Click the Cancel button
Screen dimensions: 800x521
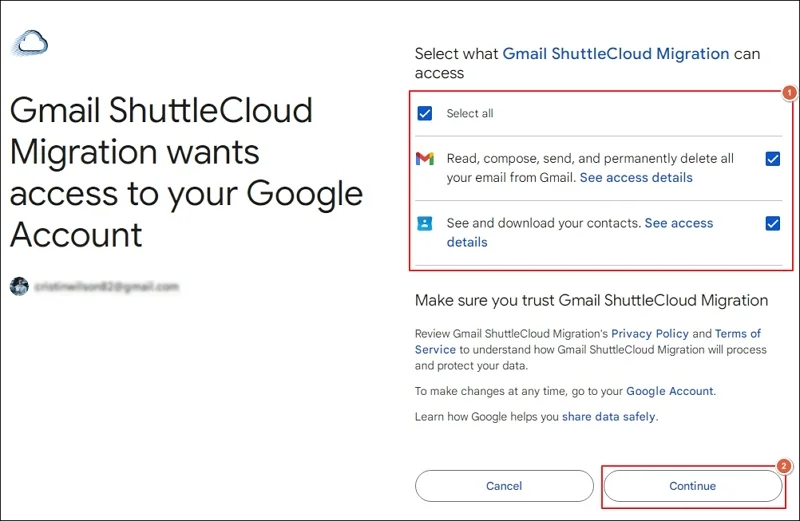coord(504,486)
